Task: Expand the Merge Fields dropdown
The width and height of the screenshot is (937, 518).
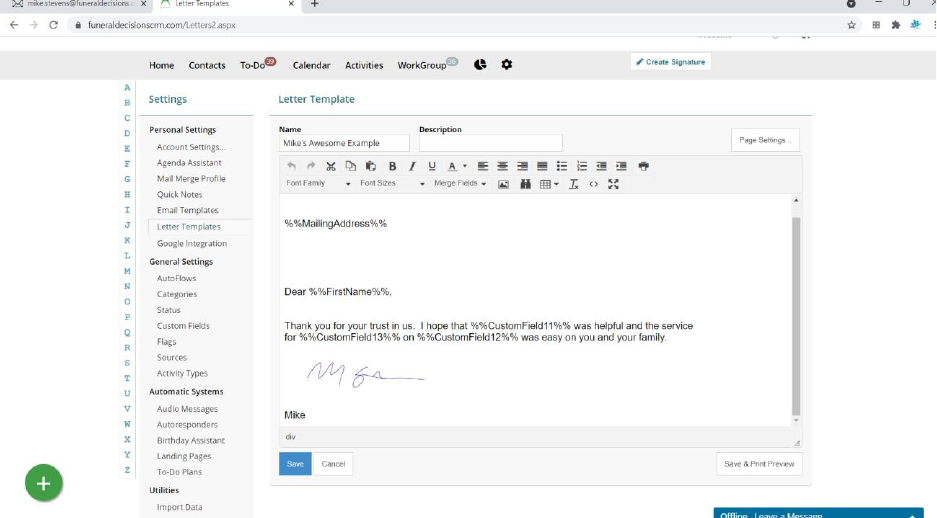Action: coord(460,184)
